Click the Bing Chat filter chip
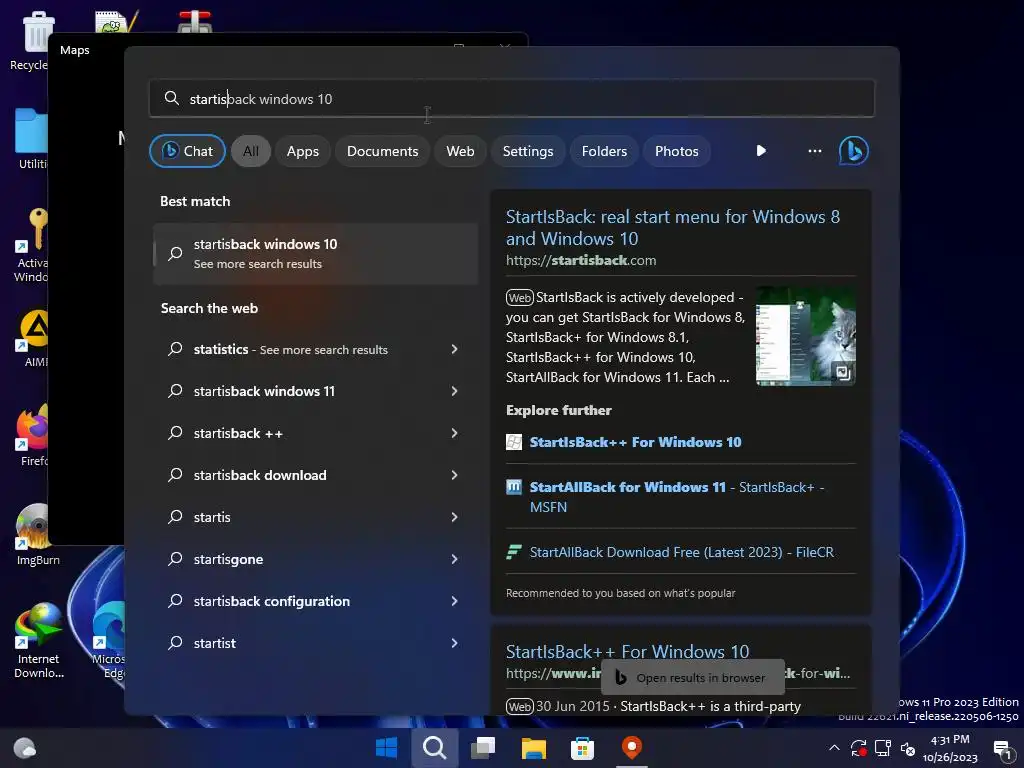The width and height of the screenshot is (1024, 768). pyautogui.click(x=187, y=151)
